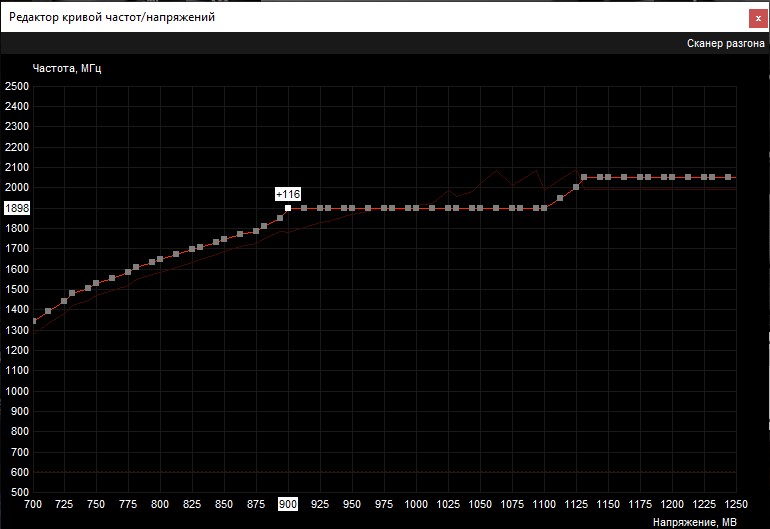
Task: Select the curve point at 875 mV
Action: [256, 231]
